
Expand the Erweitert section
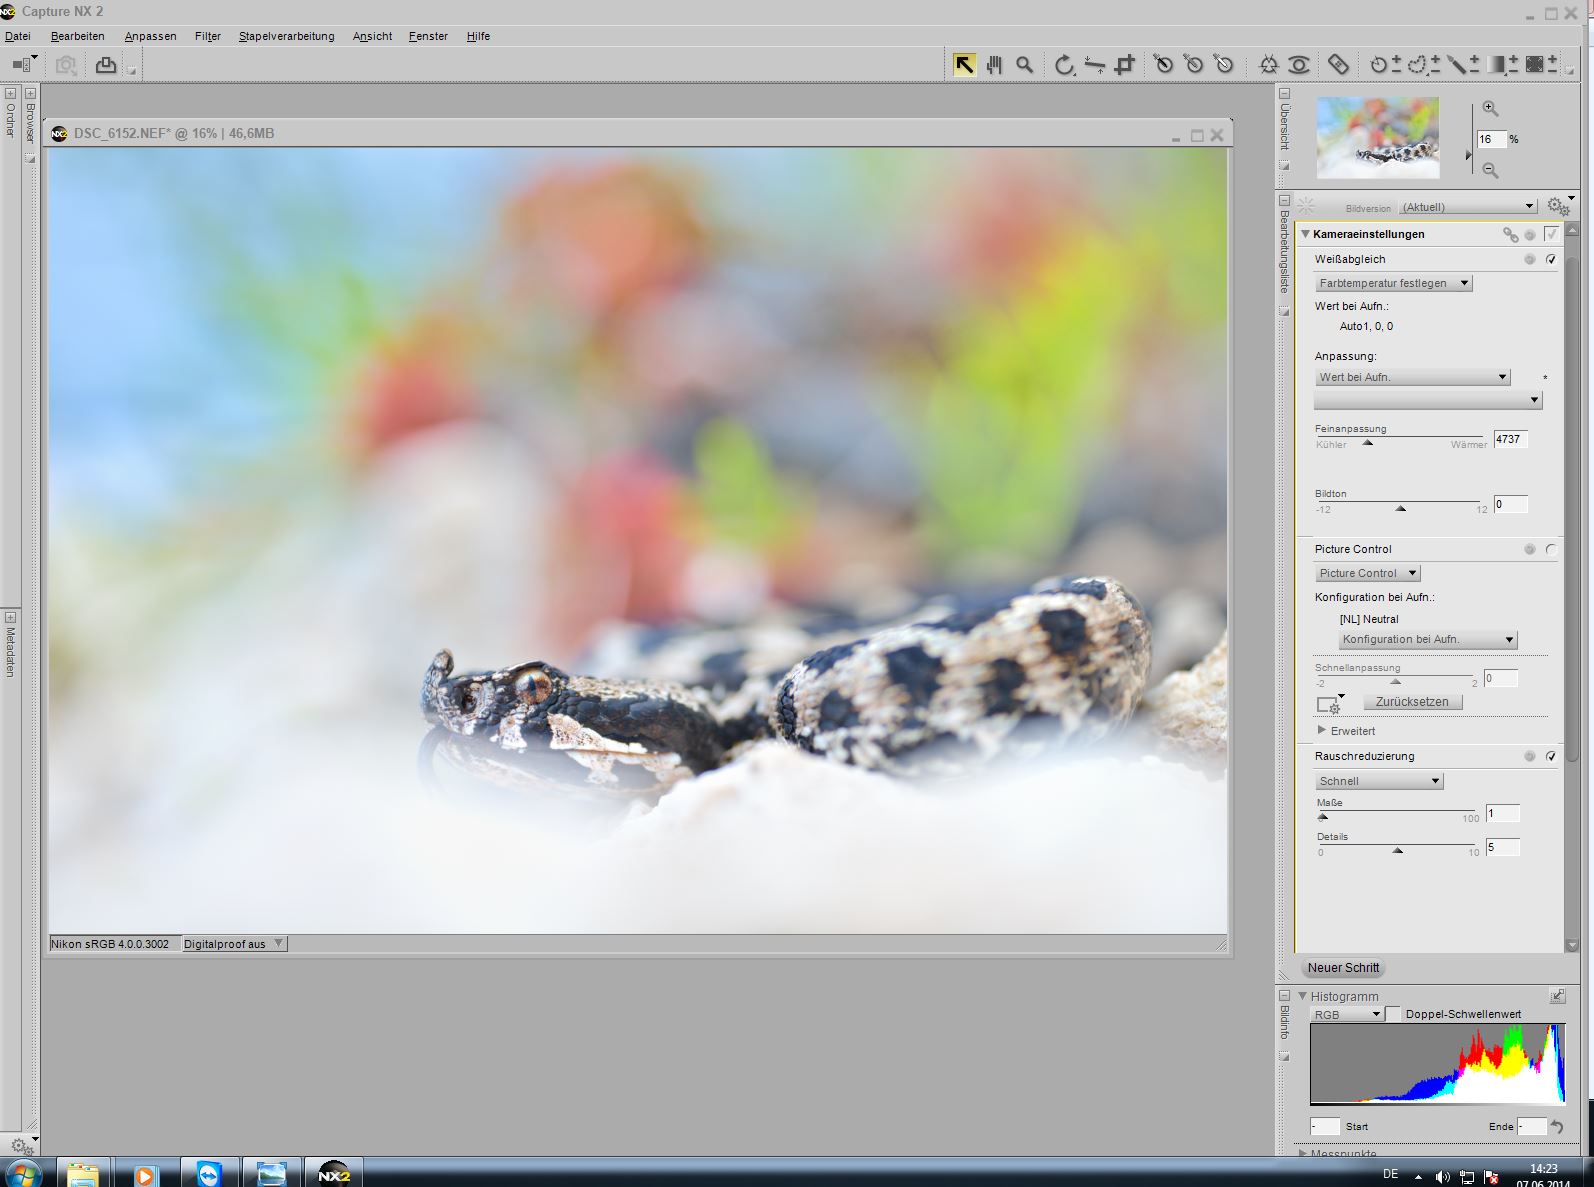[x=1322, y=730]
